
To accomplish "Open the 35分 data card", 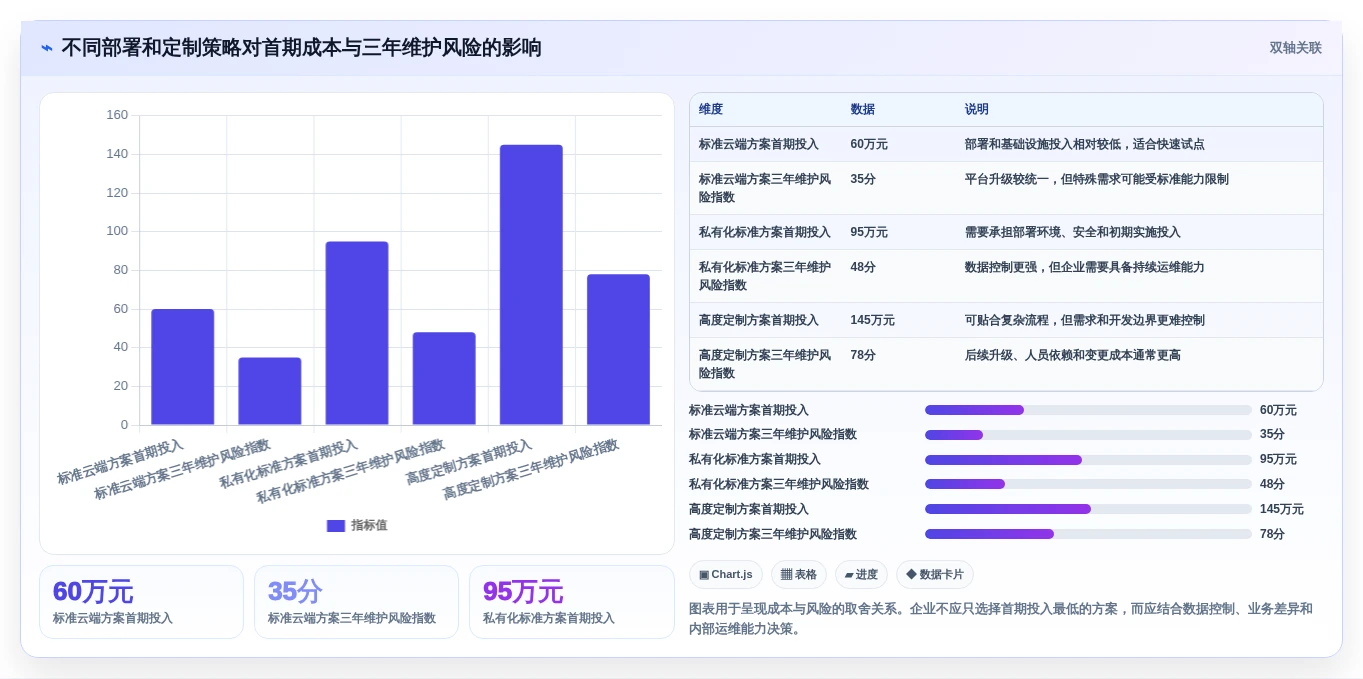I will click(x=356, y=602).
